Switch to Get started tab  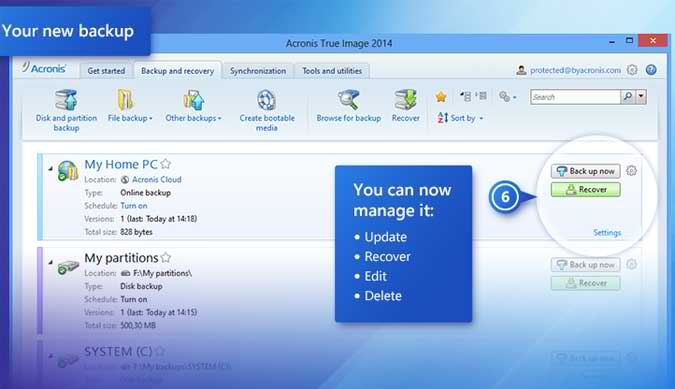pos(106,71)
